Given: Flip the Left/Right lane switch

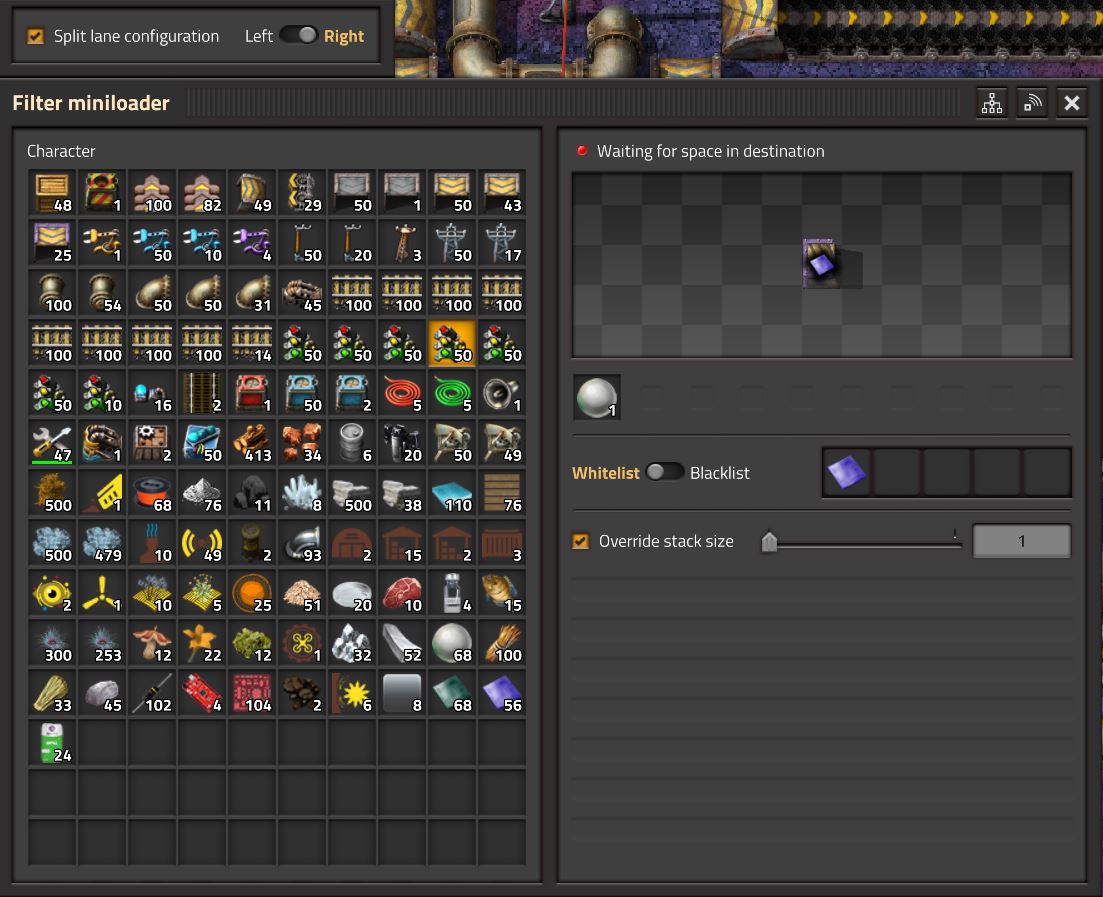Looking at the screenshot, I should coord(298,35).
